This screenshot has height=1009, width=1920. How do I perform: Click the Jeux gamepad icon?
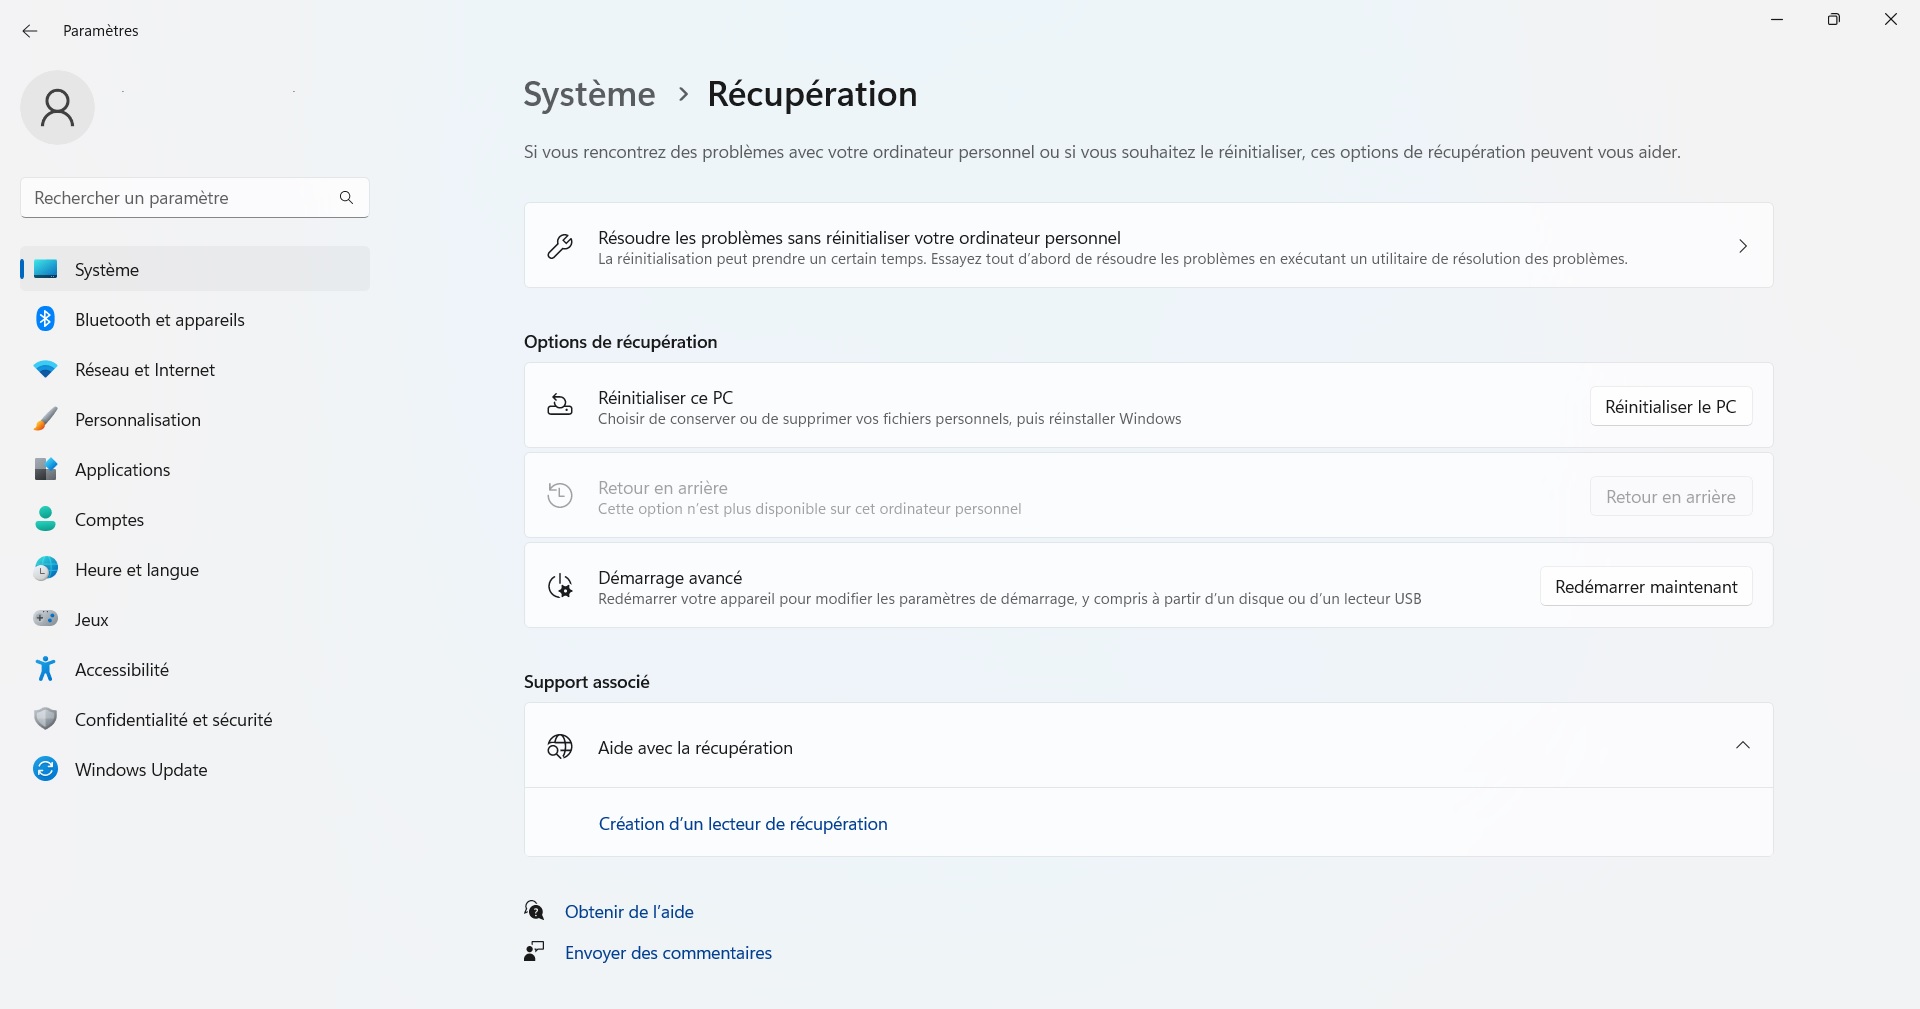pyautogui.click(x=46, y=619)
